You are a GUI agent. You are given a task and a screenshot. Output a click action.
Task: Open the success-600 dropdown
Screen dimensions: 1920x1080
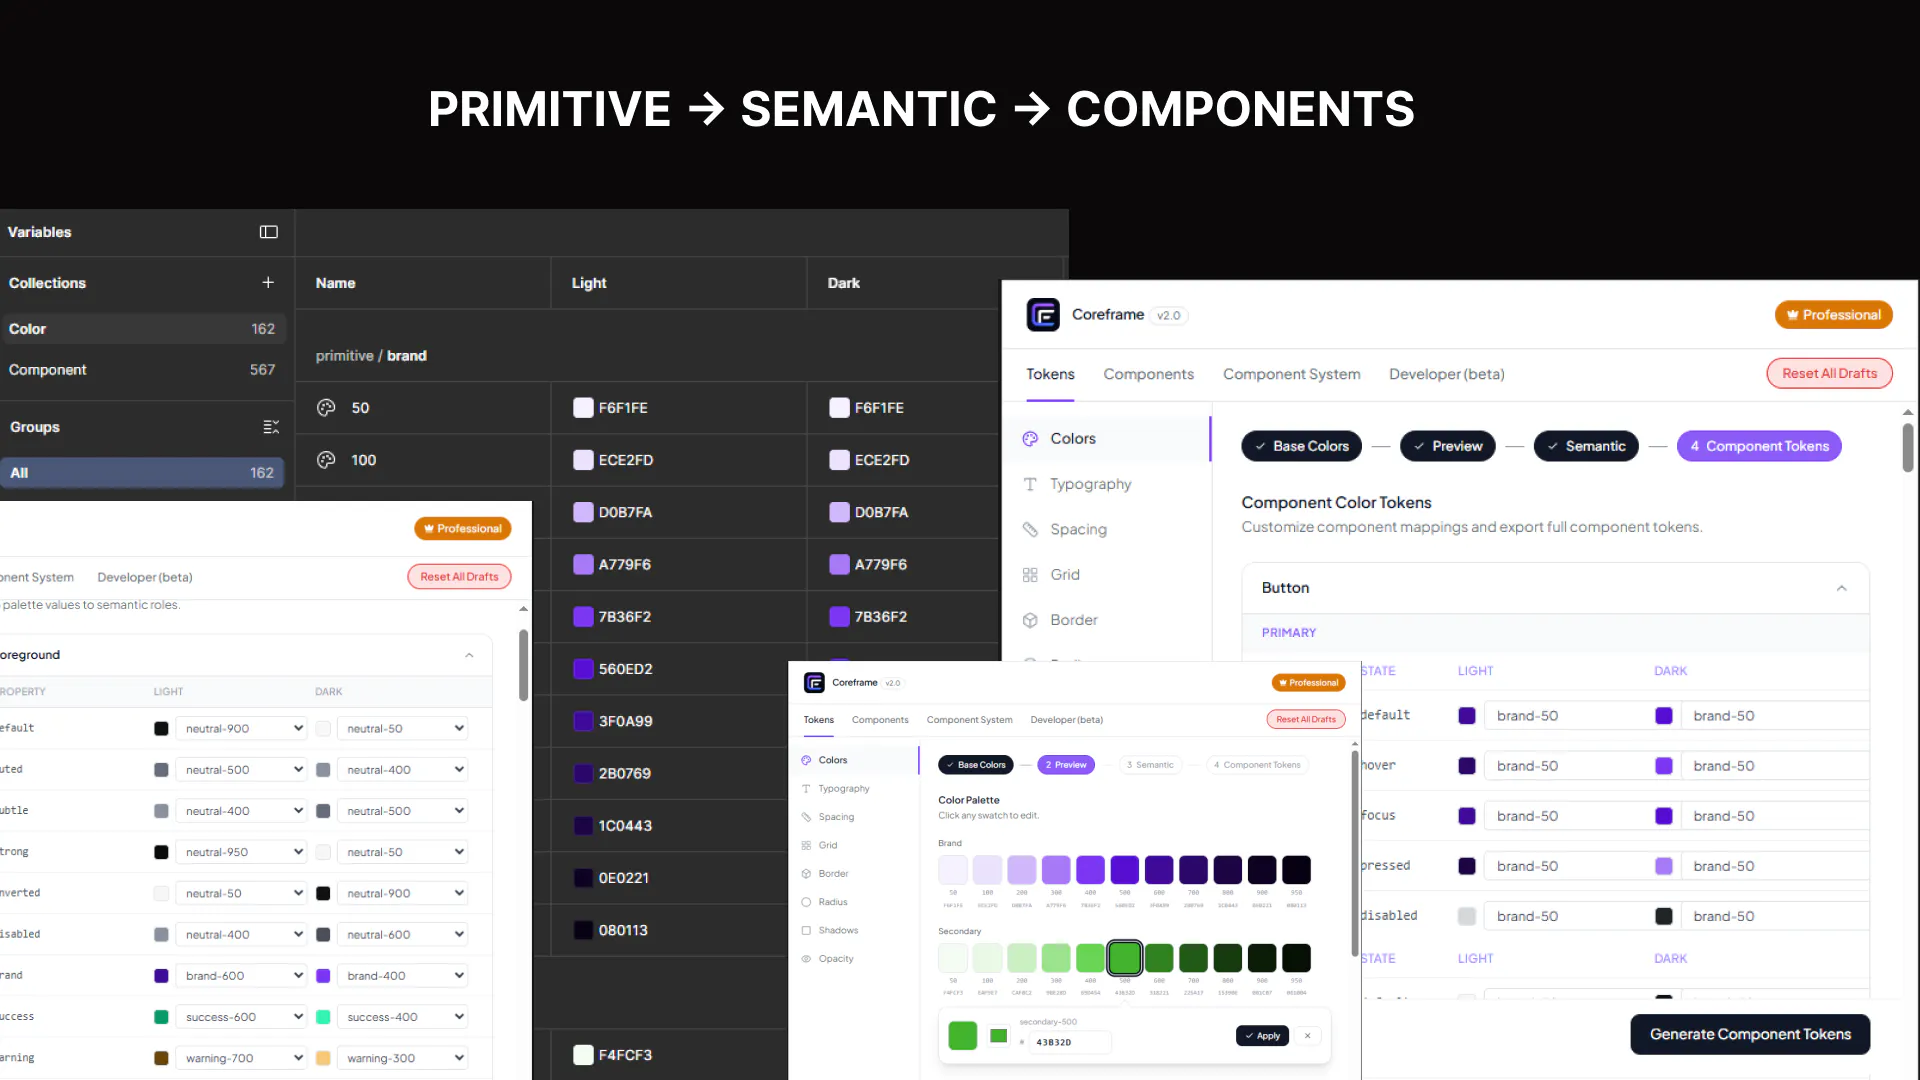240,1017
